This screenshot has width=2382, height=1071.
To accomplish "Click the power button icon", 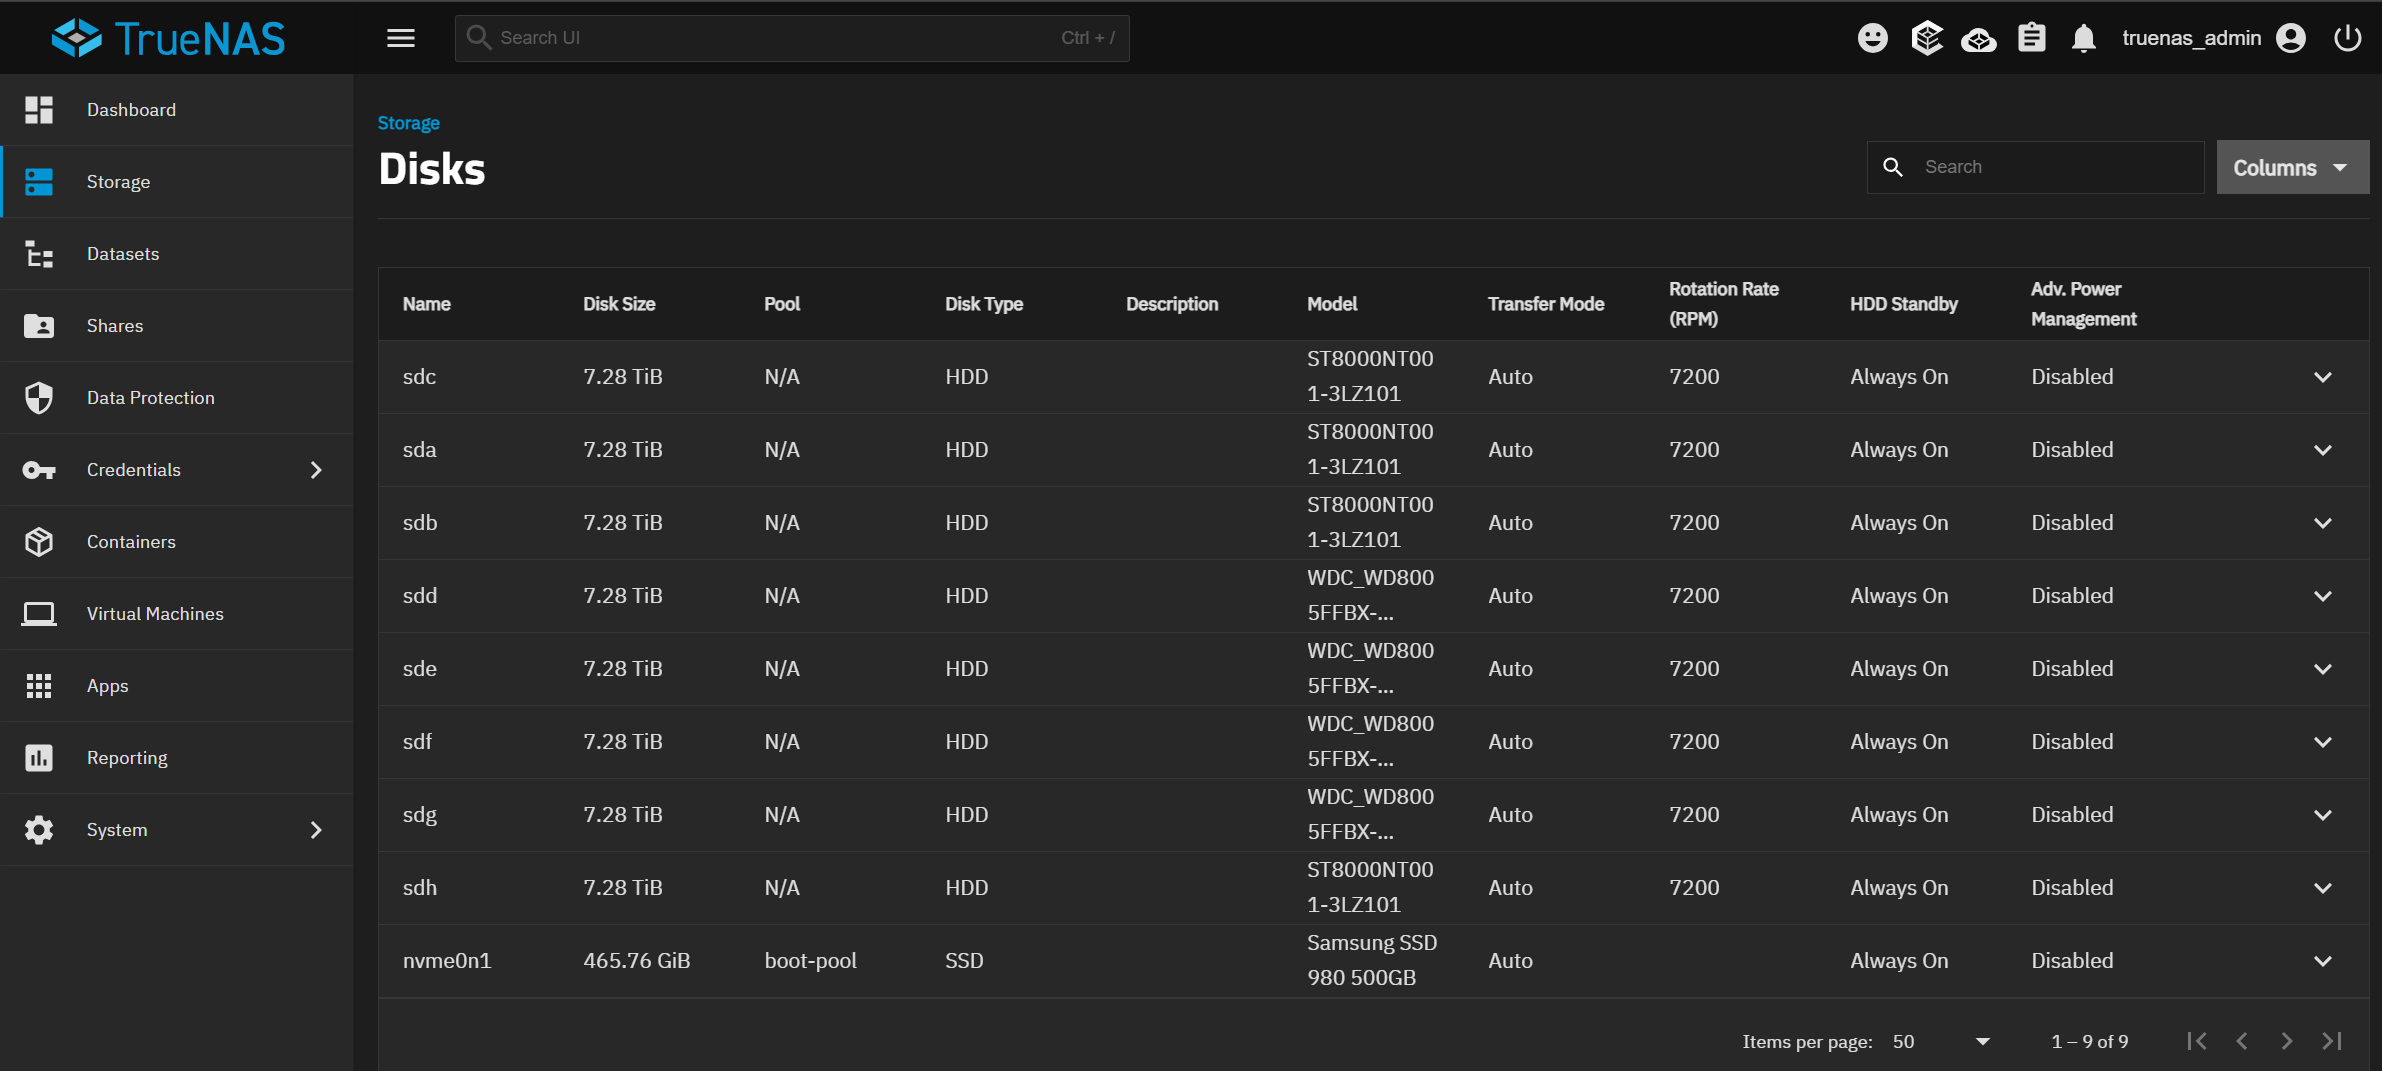I will [2347, 38].
